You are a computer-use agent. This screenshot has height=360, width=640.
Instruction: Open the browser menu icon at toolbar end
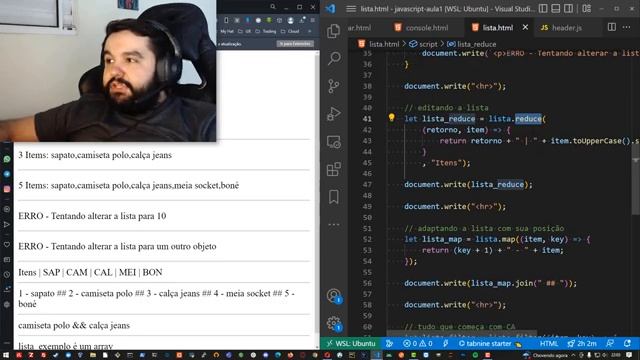(313, 20)
